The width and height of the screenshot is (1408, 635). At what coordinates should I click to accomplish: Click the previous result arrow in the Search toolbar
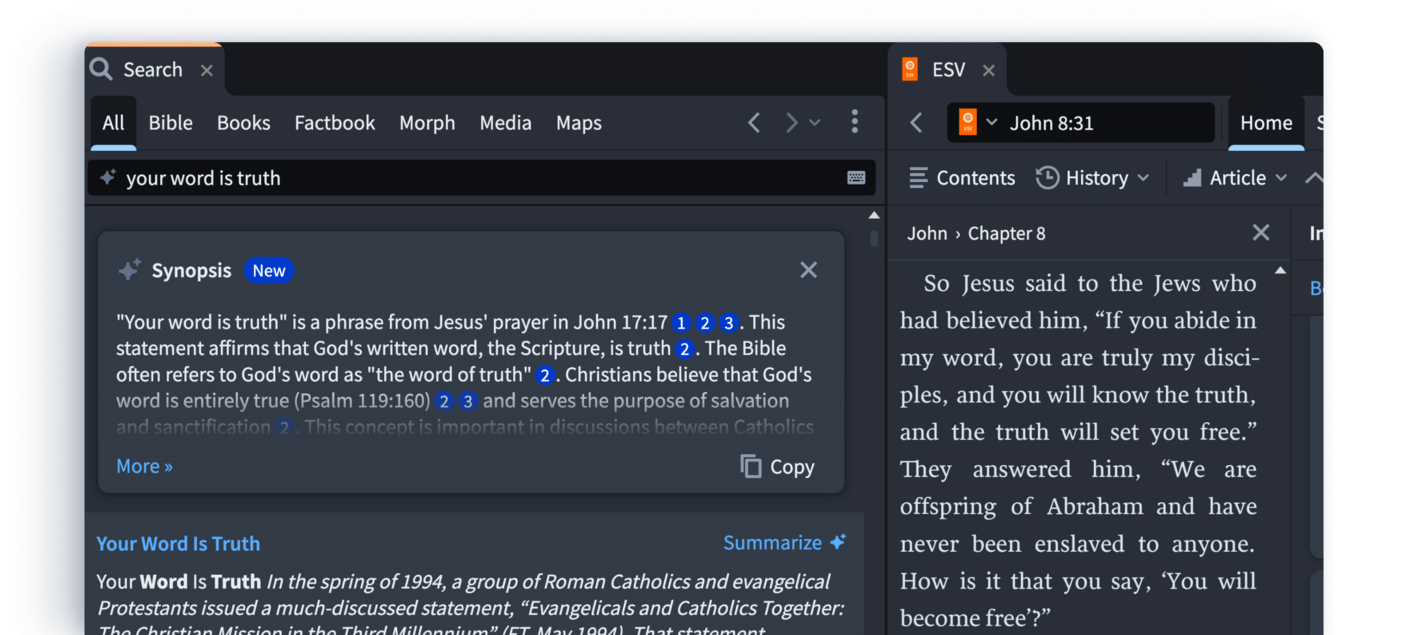pyautogui.click(x=754, y=122)
